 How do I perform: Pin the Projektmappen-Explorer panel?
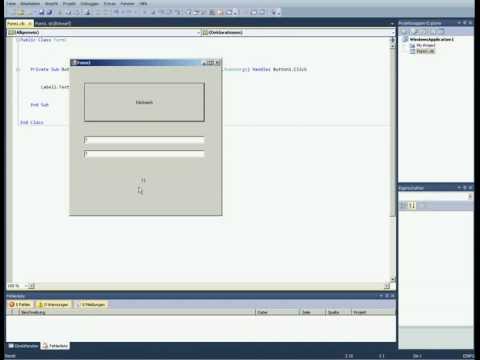tap(465, 23)
